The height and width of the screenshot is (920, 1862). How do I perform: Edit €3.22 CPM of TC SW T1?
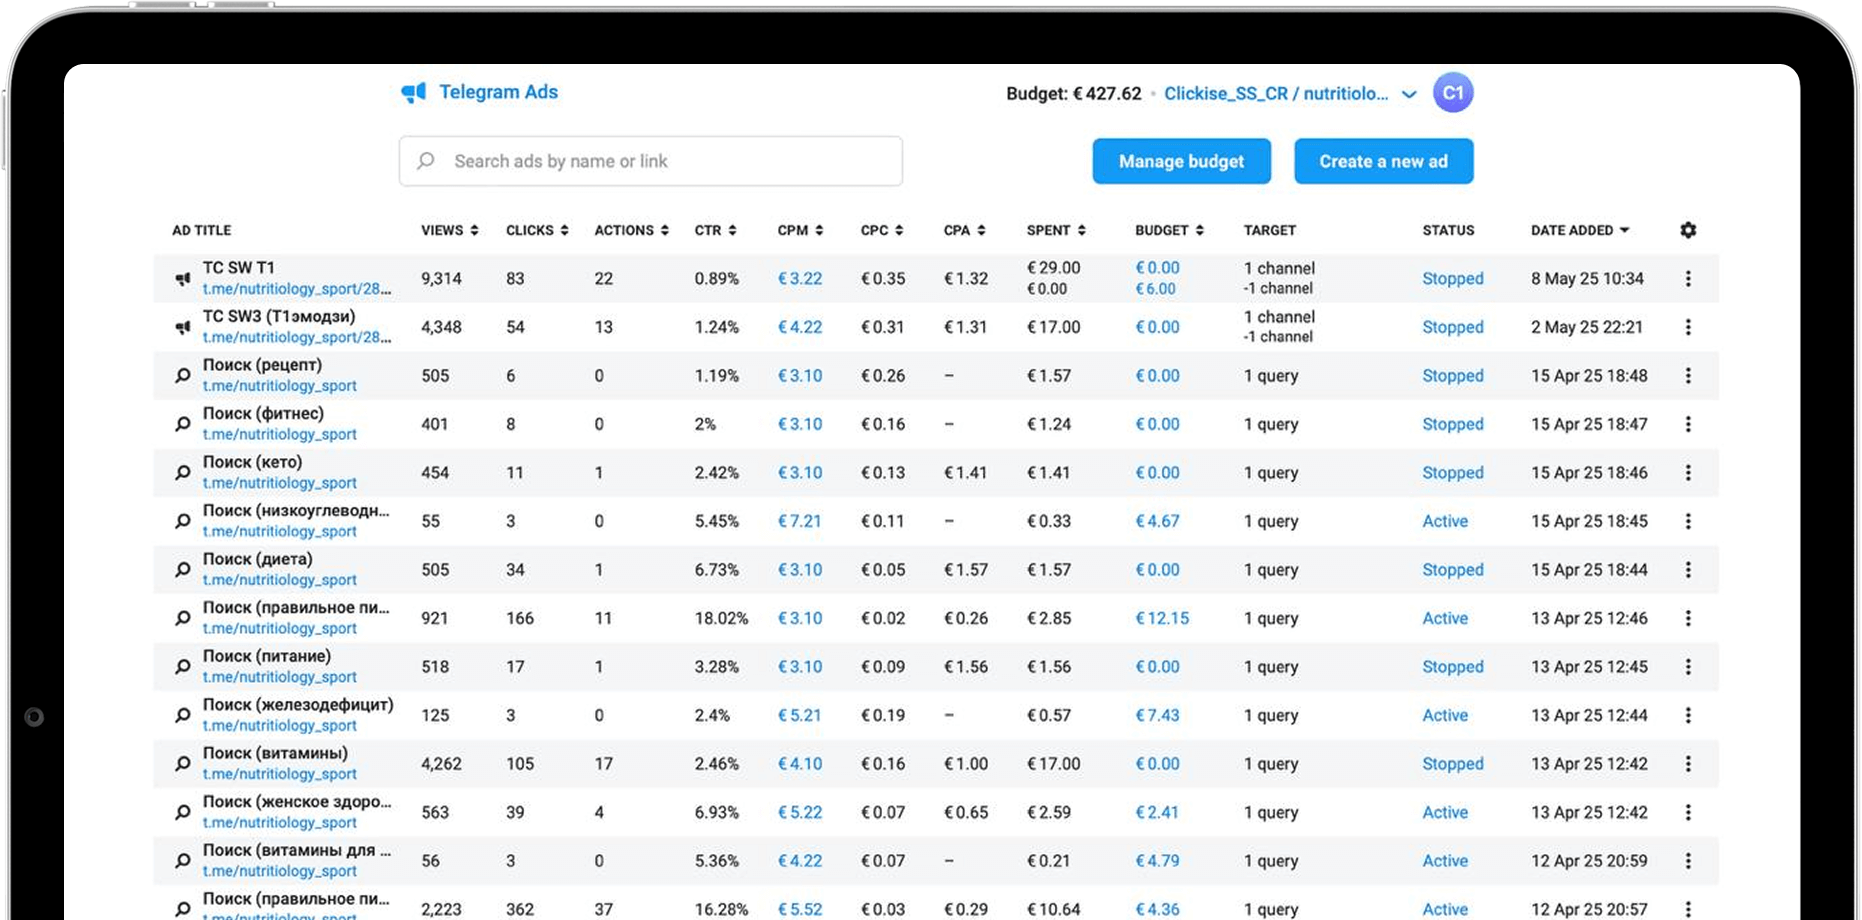click(800, 279)
